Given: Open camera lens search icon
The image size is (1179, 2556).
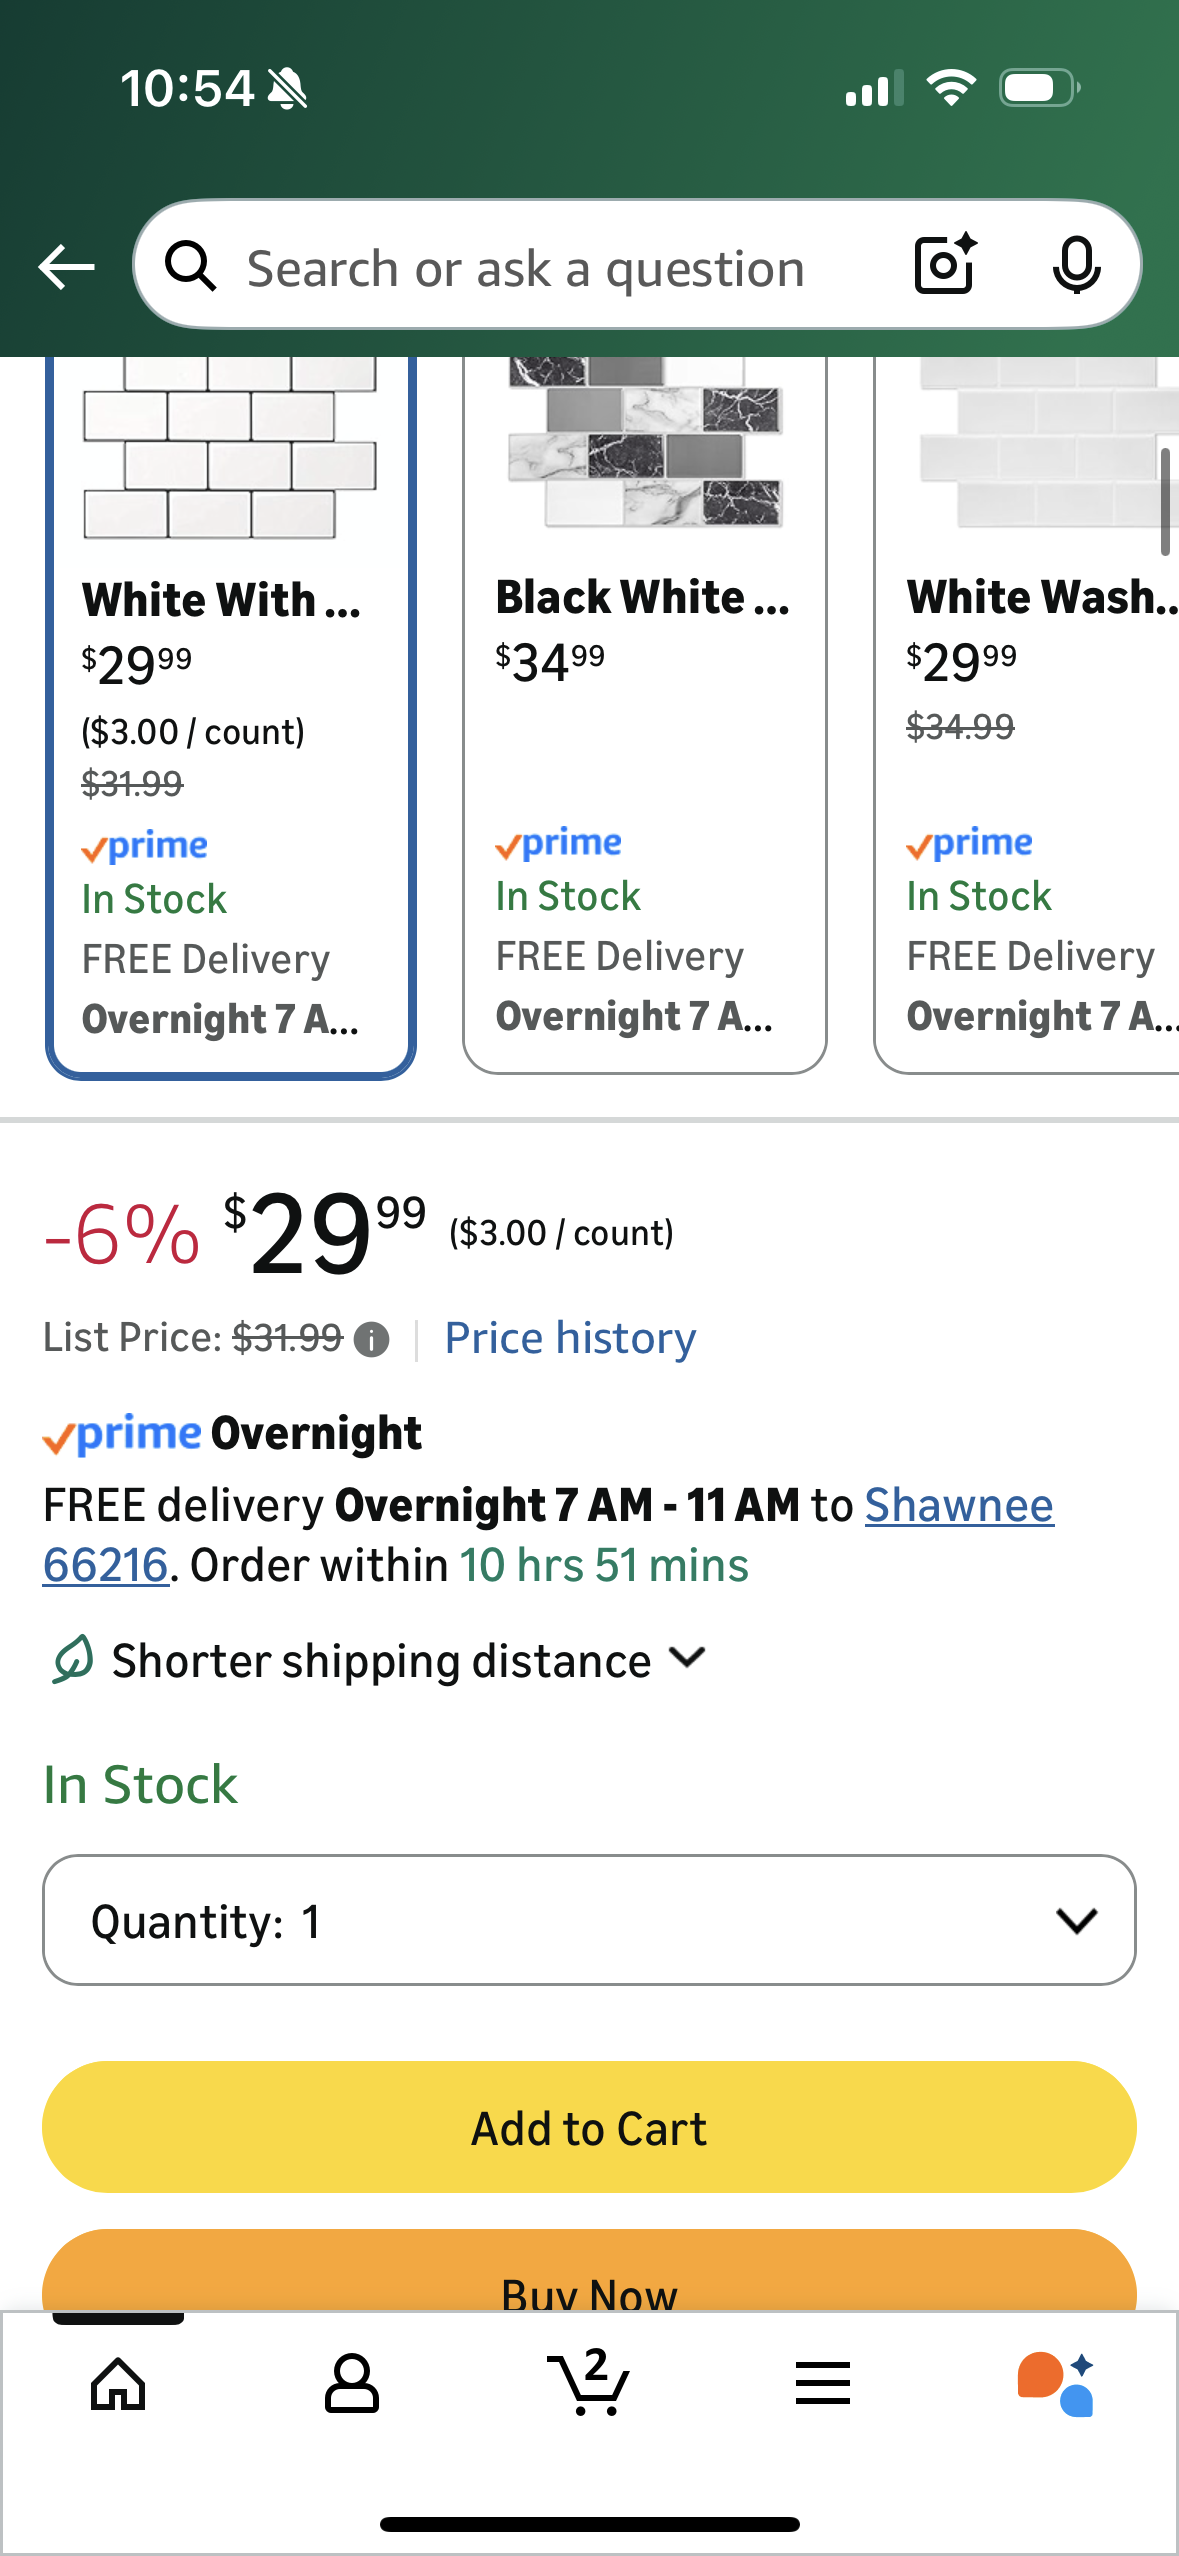Looking at the screenshot, I should 944,265.
